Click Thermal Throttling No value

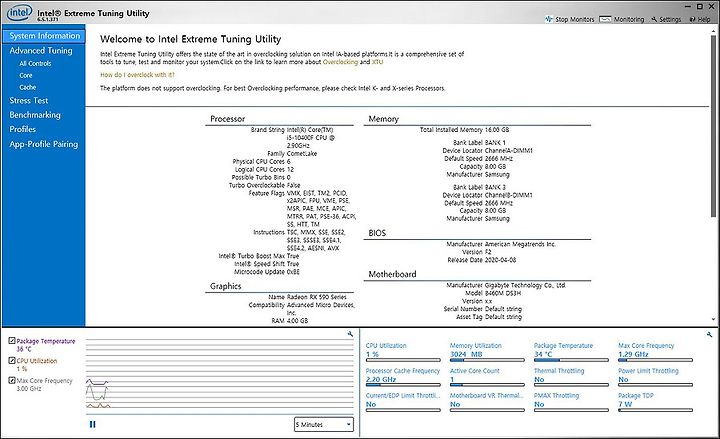(x=539, y=379)
